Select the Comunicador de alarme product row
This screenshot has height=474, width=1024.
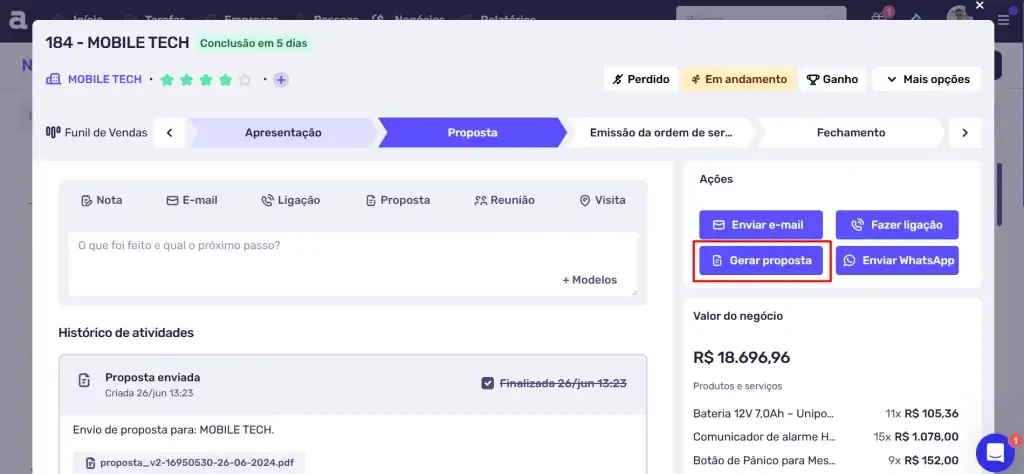(x=825, y=437)
